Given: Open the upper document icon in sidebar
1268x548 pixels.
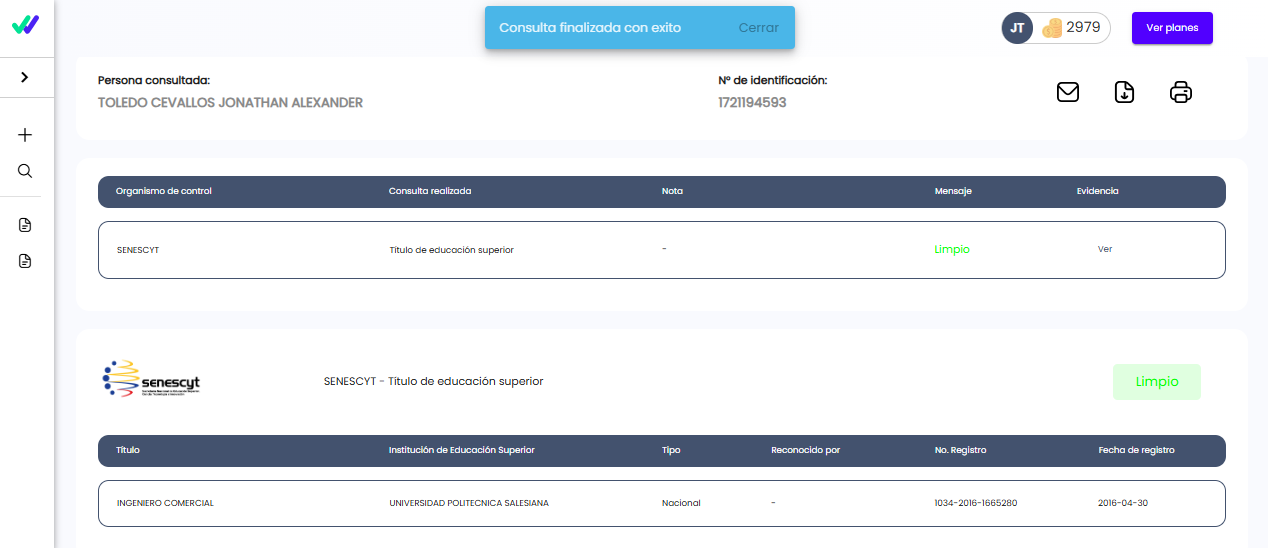Looking at the screenshot, I should pyautogui.click(x=26, y=225).
